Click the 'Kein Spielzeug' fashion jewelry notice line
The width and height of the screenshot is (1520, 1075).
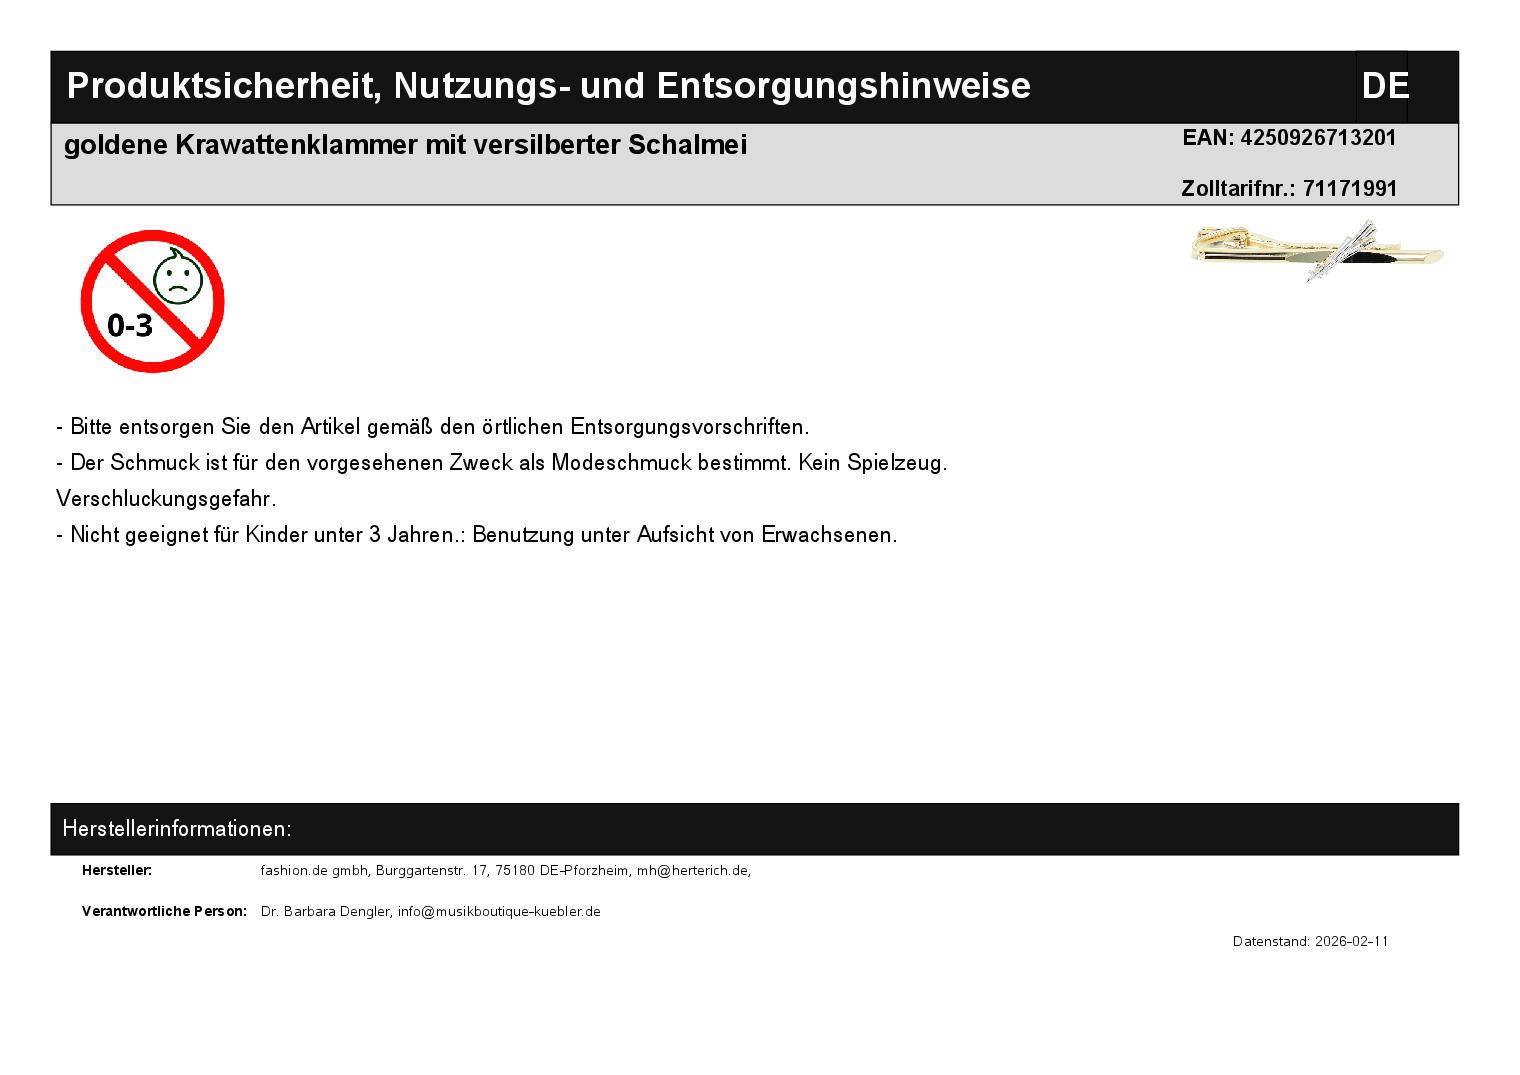point(501,463)
